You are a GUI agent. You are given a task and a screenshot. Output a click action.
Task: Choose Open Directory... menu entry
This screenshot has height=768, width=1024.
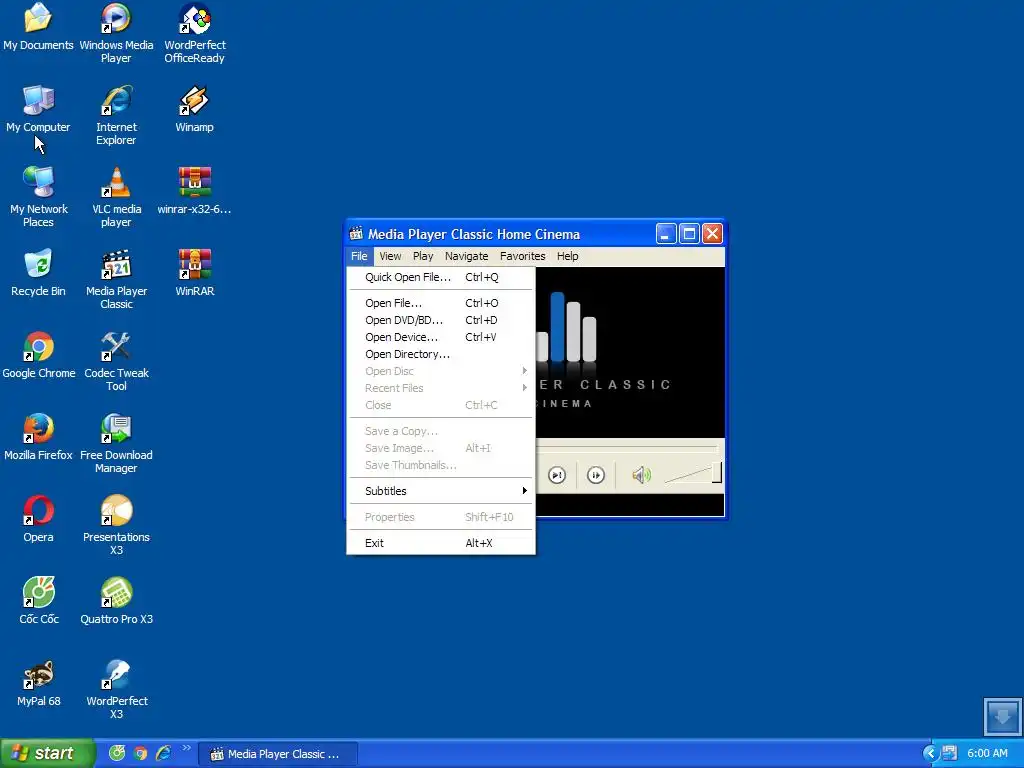(x=441, y=354)
